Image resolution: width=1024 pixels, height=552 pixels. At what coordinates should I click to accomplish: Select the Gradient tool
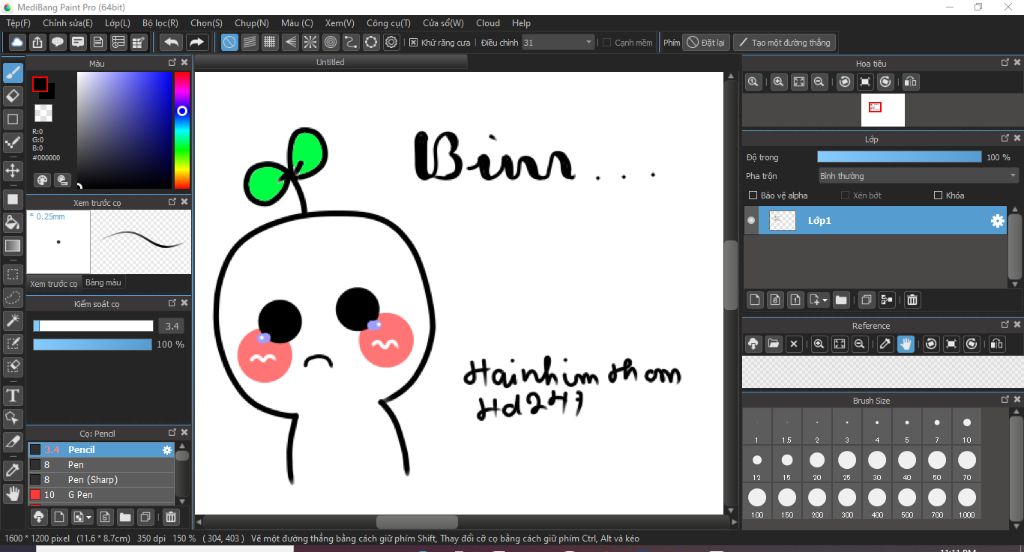(x=12, y=246)
